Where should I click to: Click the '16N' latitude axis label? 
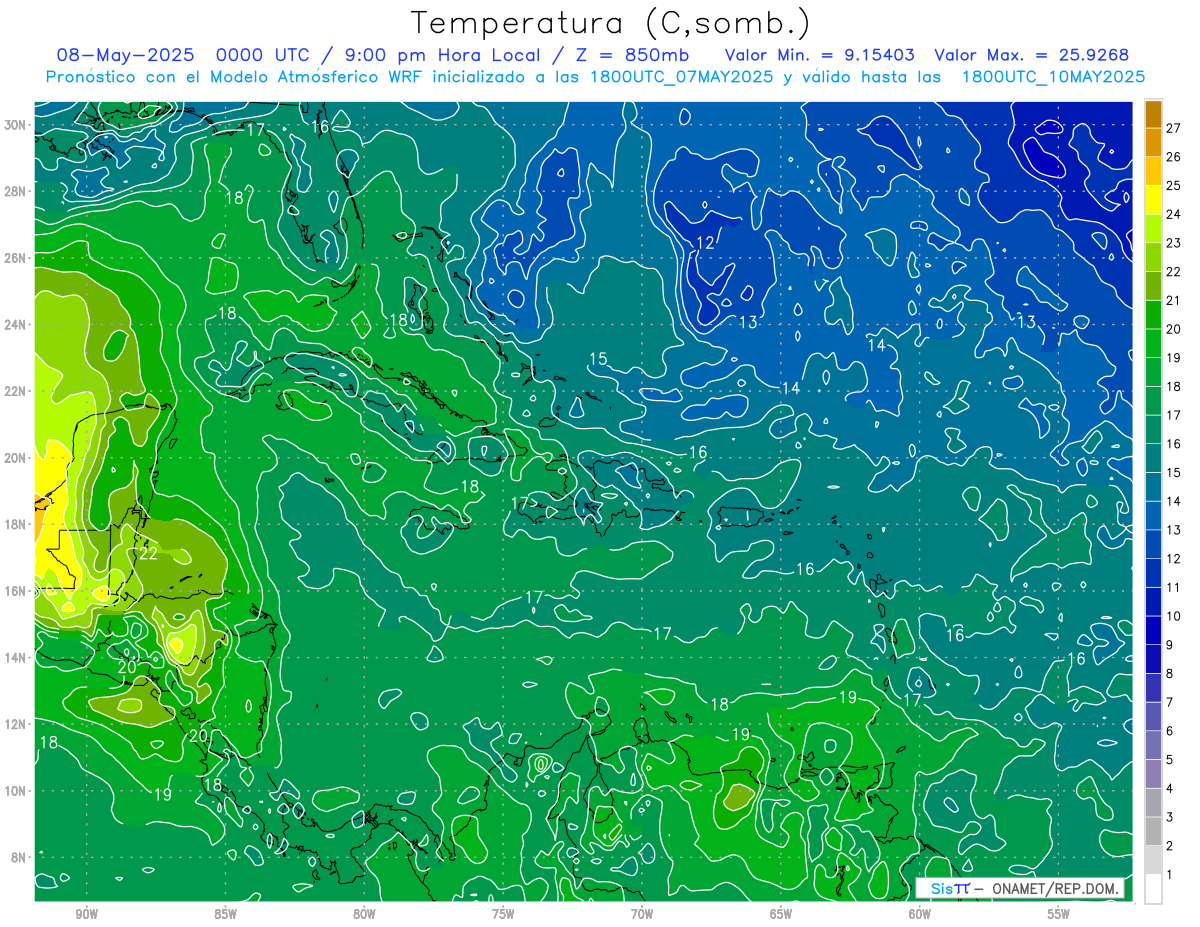pyautogui.click(x=15, y=591)
